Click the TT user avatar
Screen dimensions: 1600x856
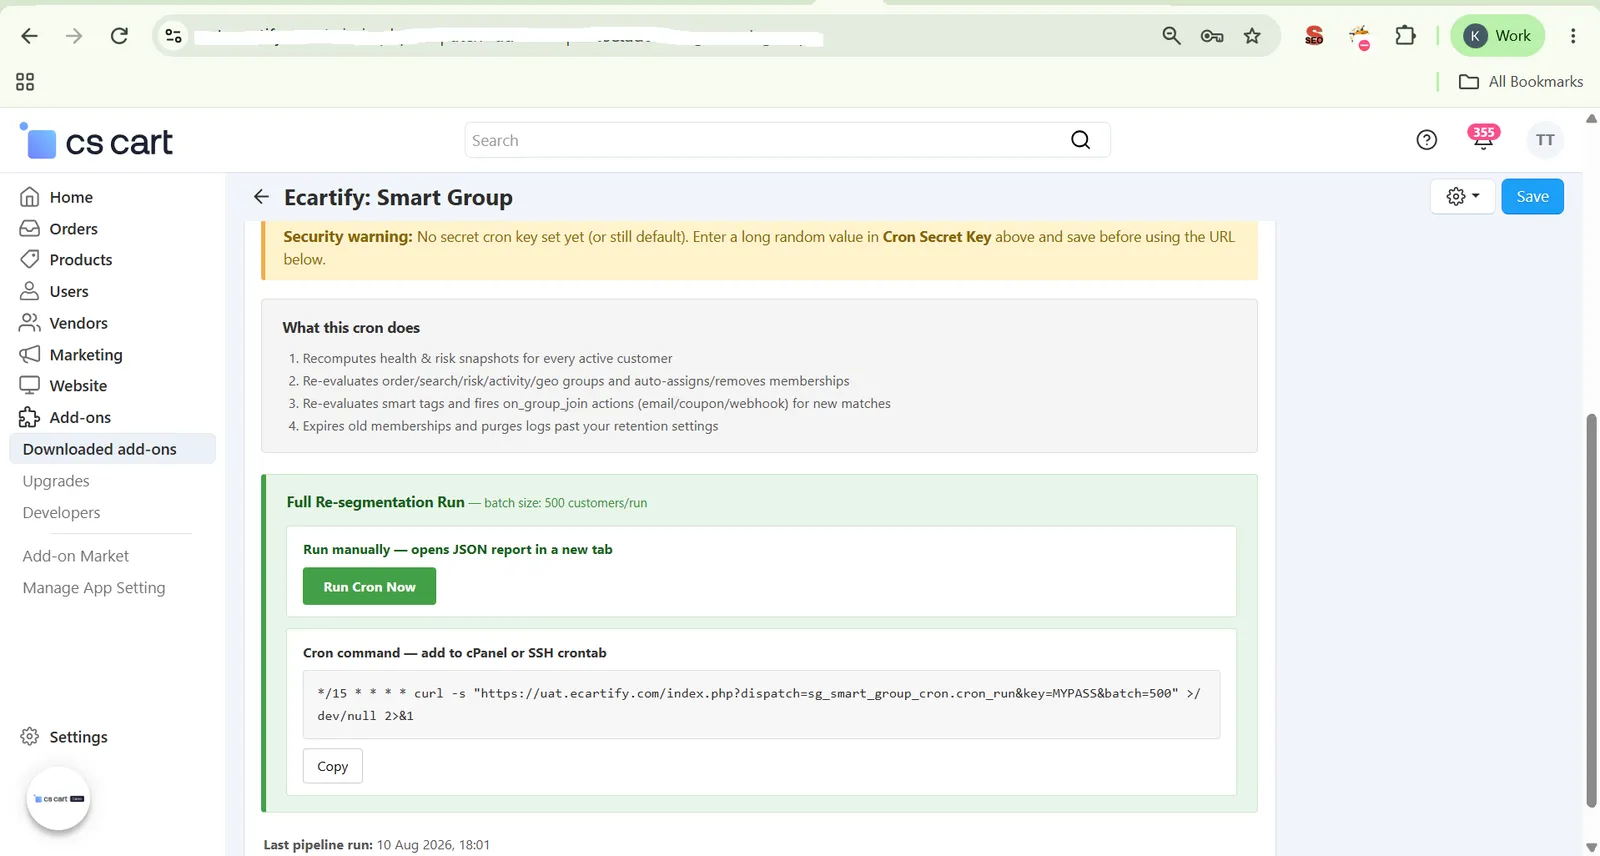pos(1545,140)
